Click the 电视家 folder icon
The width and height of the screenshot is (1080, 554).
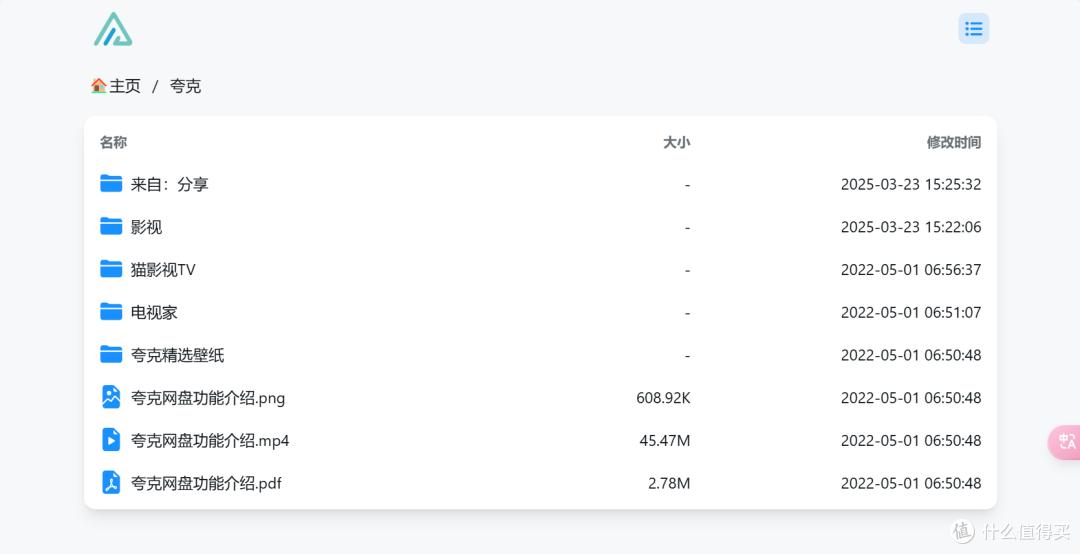pyautogui.click(x=111, y=312)
